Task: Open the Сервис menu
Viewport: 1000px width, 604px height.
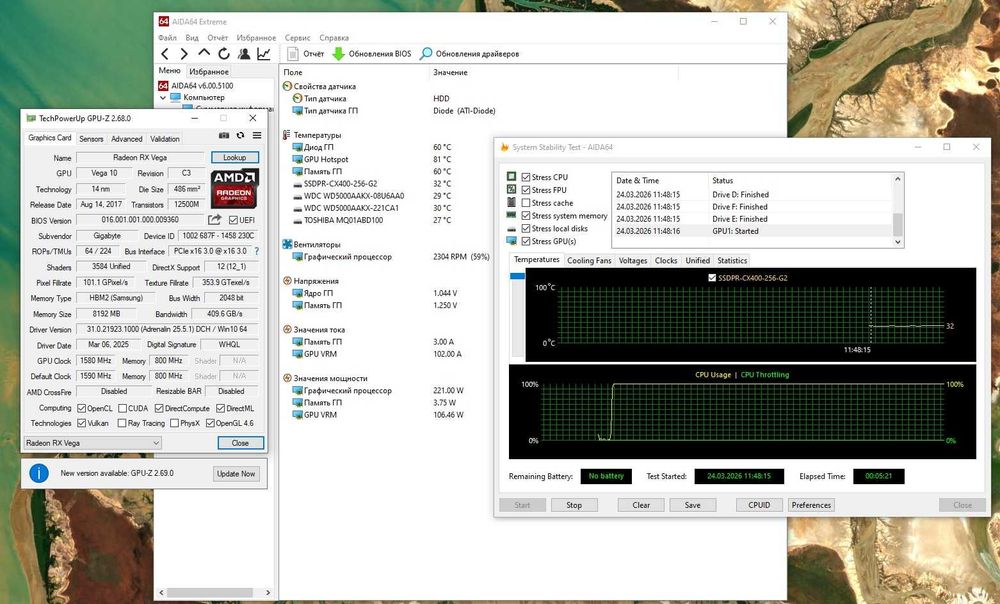Action: pyautogui.click(x=297, y=38)
